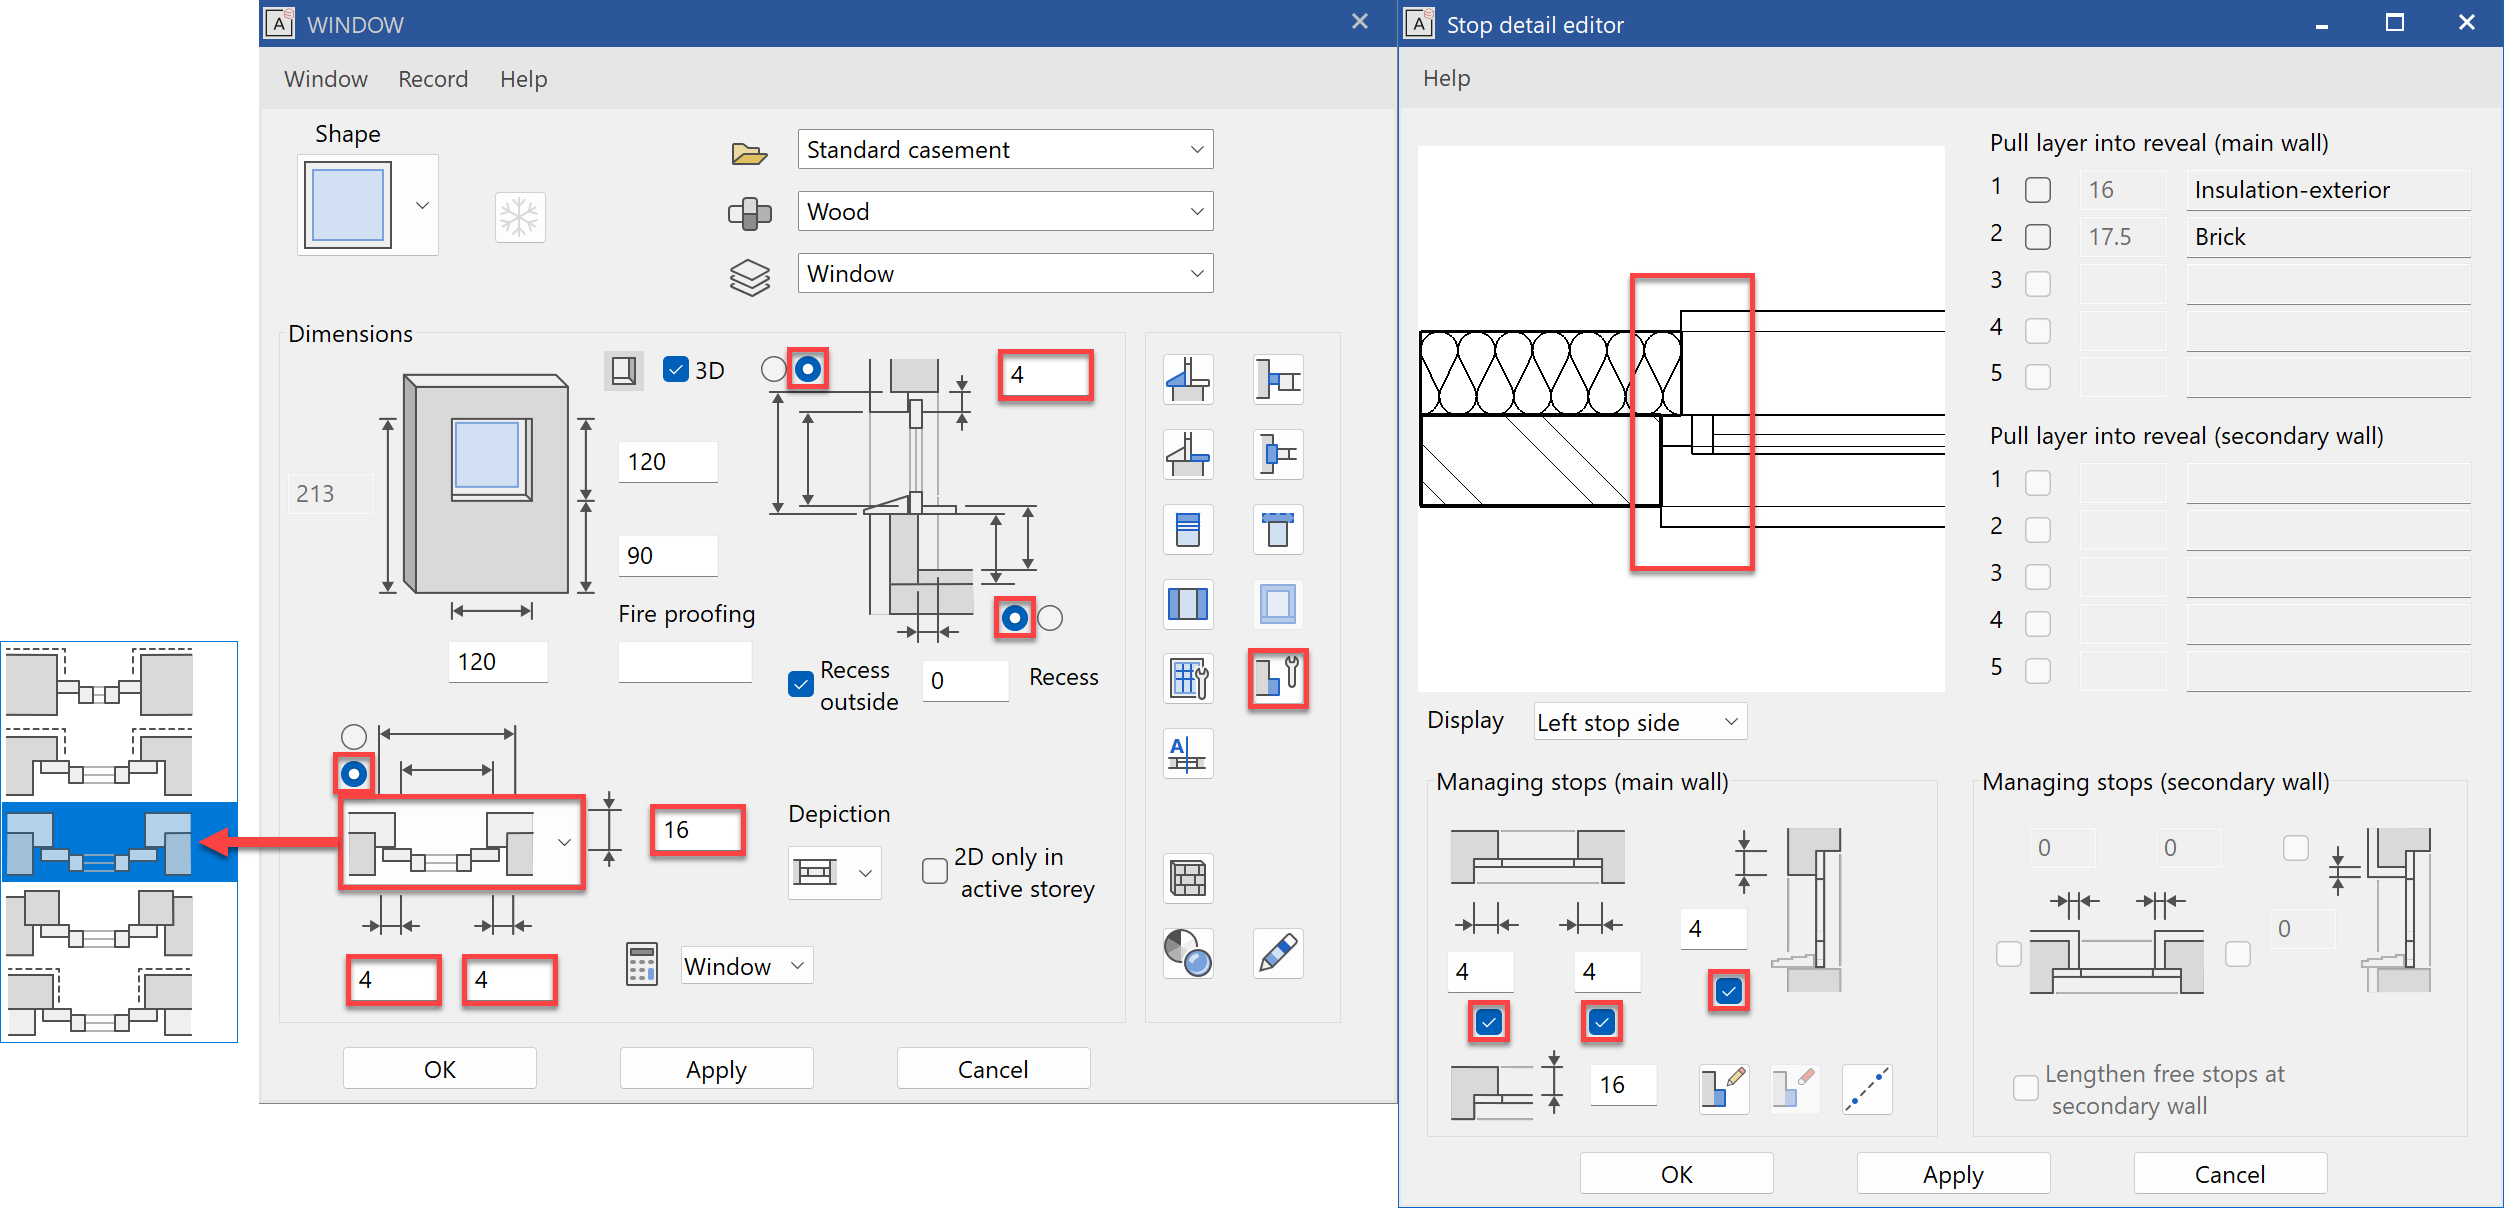Open the Record menu
Viewport: 2504px width, 1208px height.
click(x=432, y=79)
